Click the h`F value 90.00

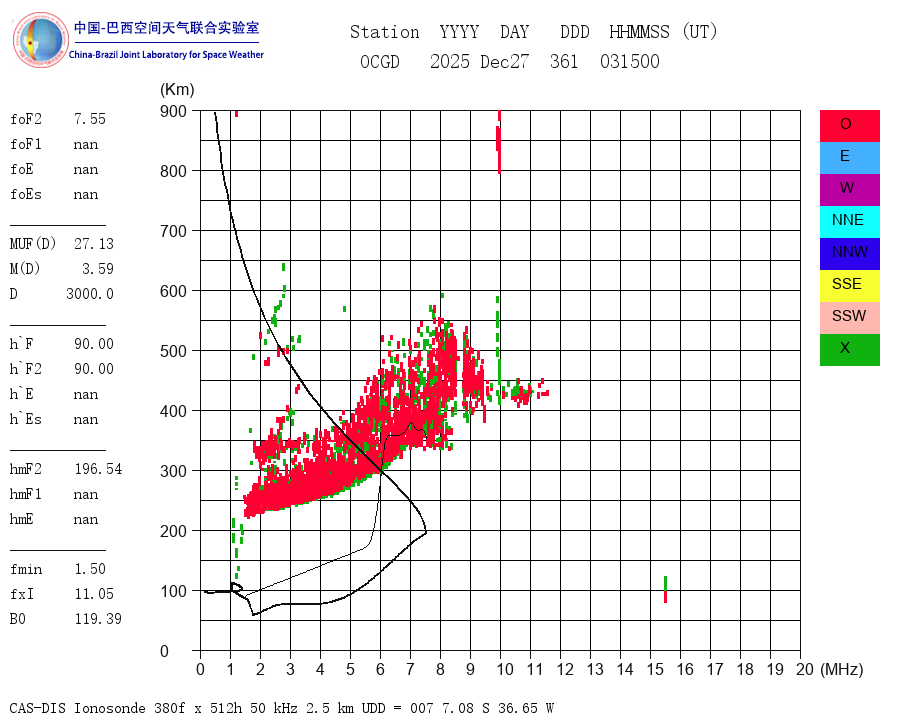94,344
